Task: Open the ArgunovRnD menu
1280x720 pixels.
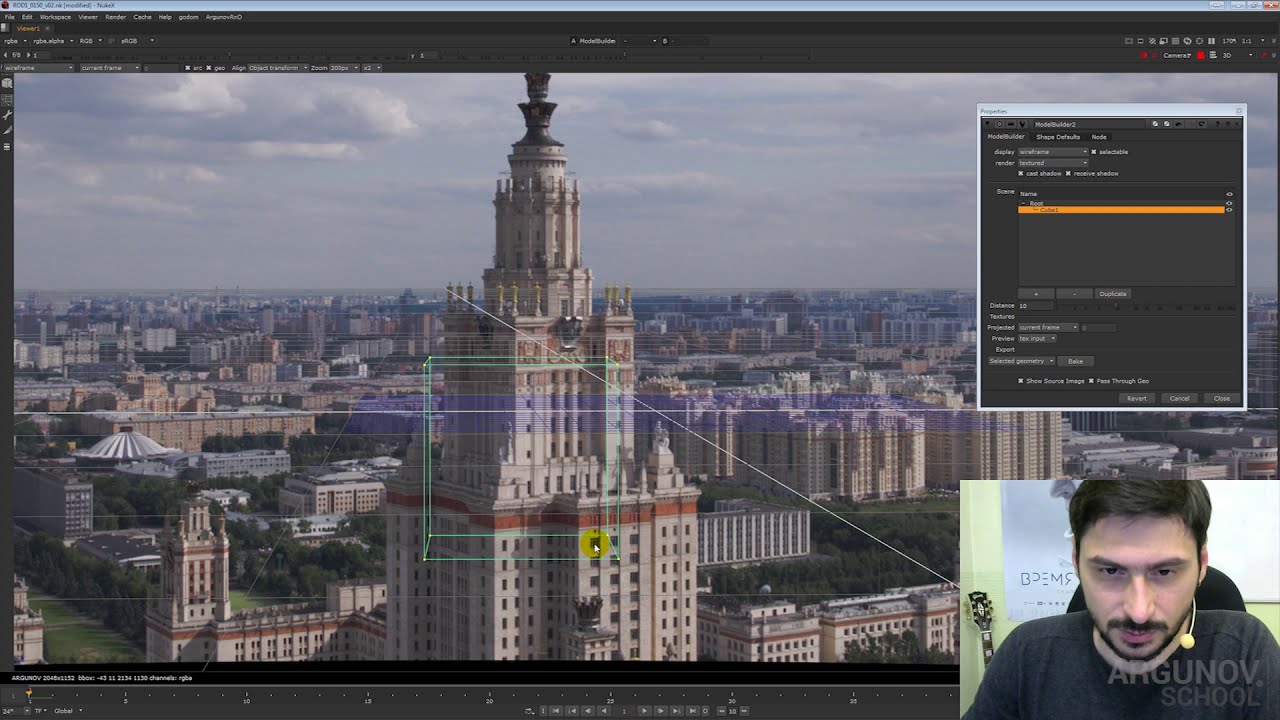Action: (x=224, y=17)
